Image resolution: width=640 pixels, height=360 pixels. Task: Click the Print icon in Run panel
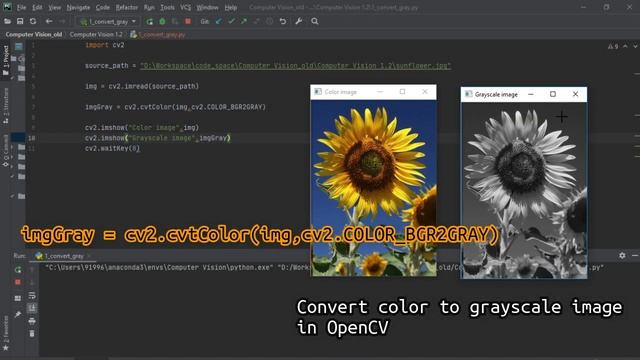(32, 321)
